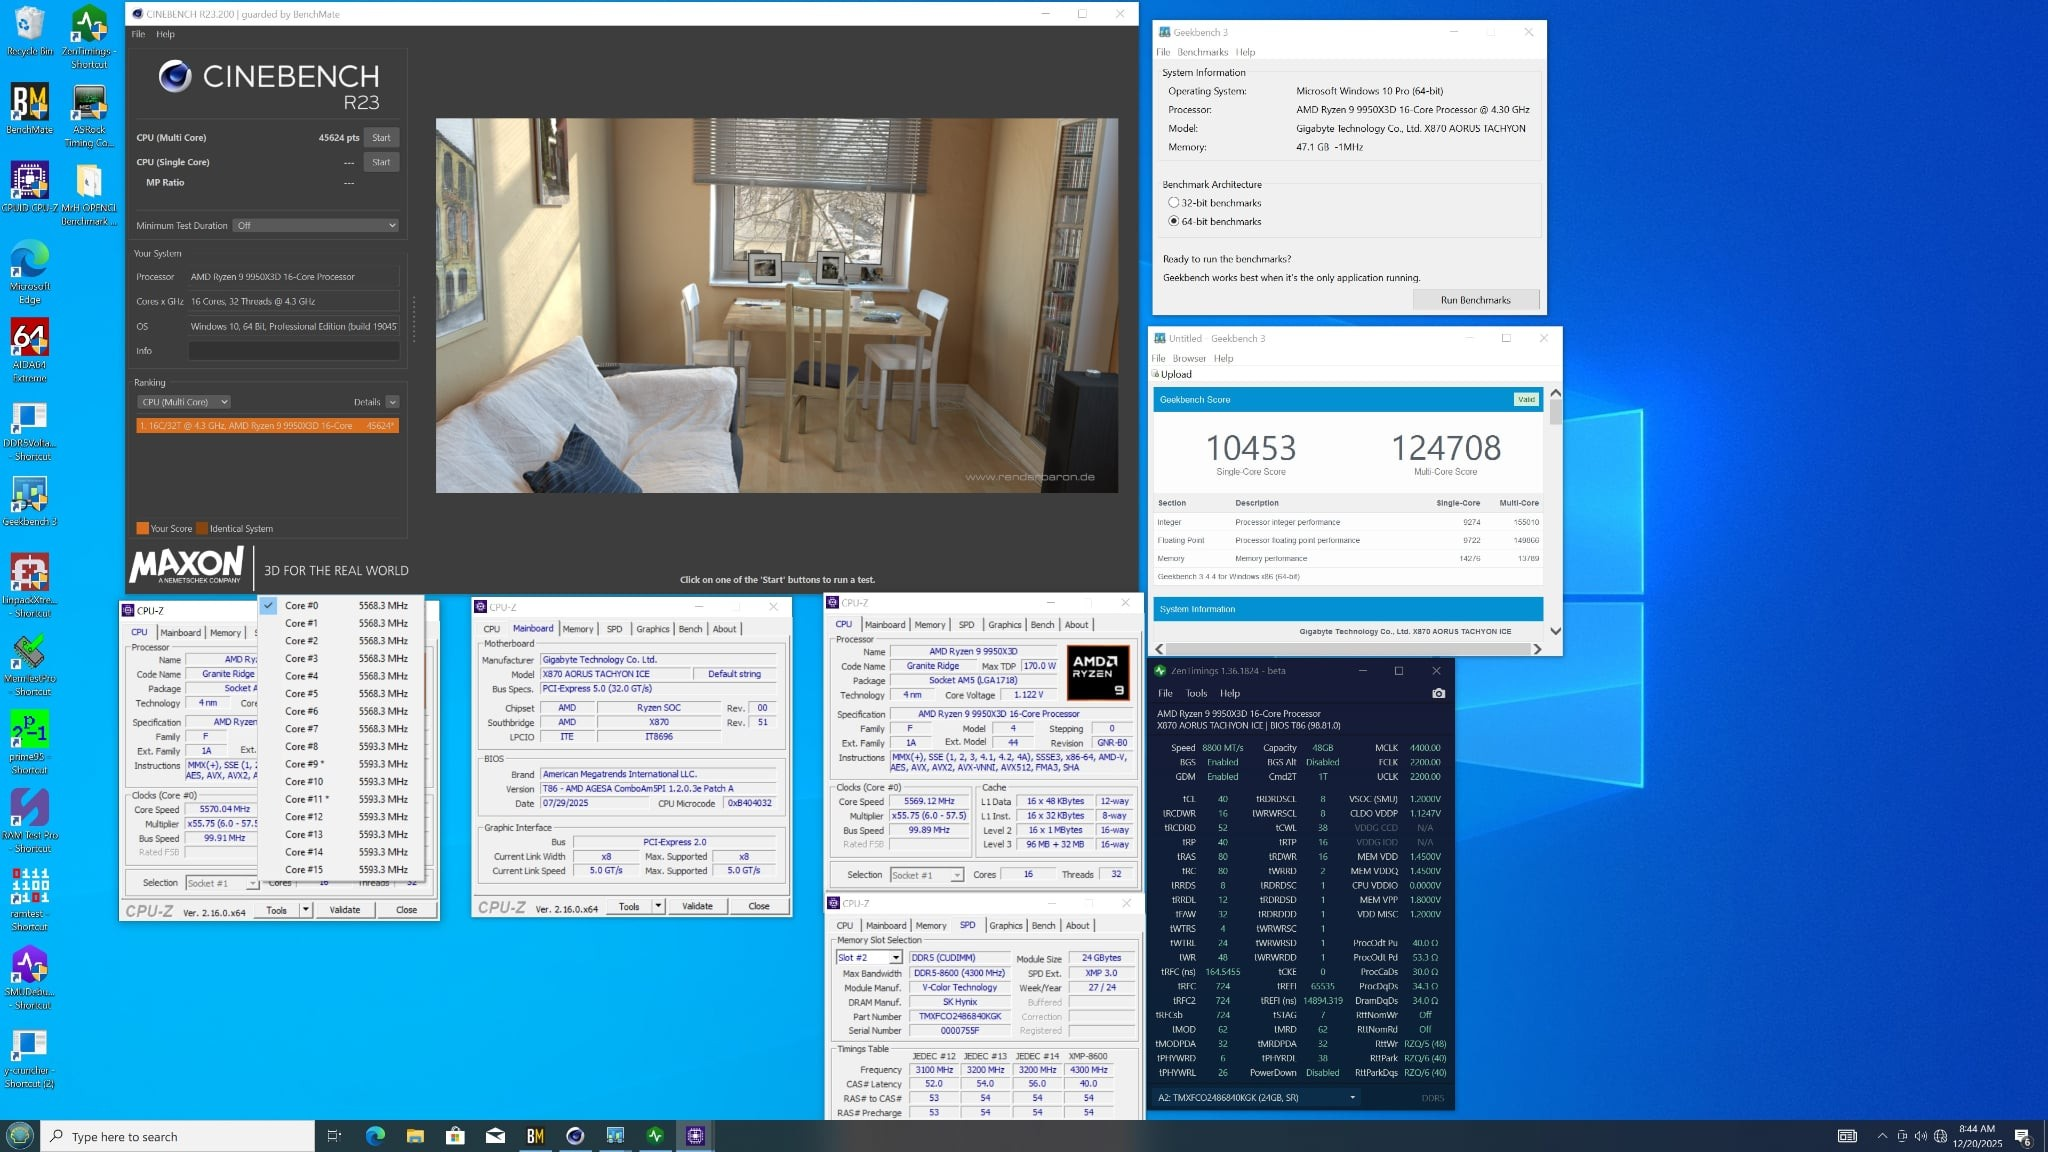Viewport: 2048px width, 1152px height.
Task: Expand the Details dropdown in Cinebench Ranking
Action: pyautogui.click(x=392, y=402)
